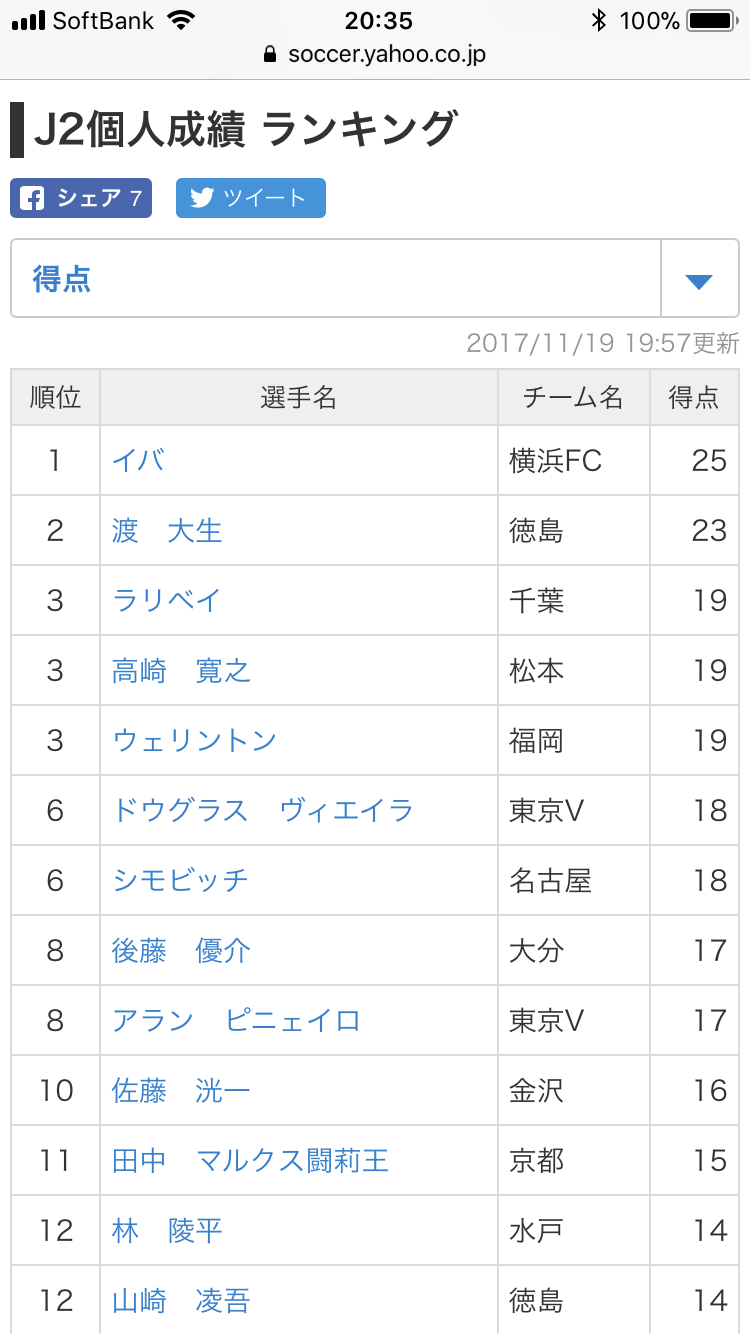
Task: Tap the Wi-Fi icon in status bar
Action: click(181, 20)
